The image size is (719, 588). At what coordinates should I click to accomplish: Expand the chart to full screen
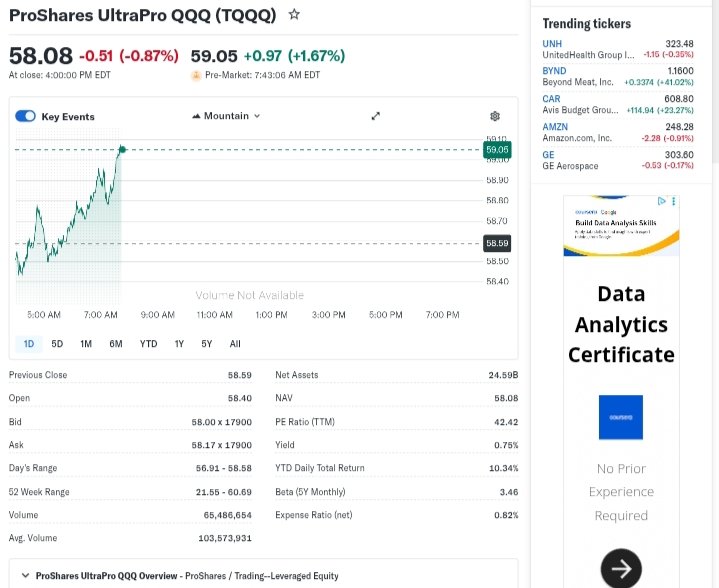click(376, 116)
